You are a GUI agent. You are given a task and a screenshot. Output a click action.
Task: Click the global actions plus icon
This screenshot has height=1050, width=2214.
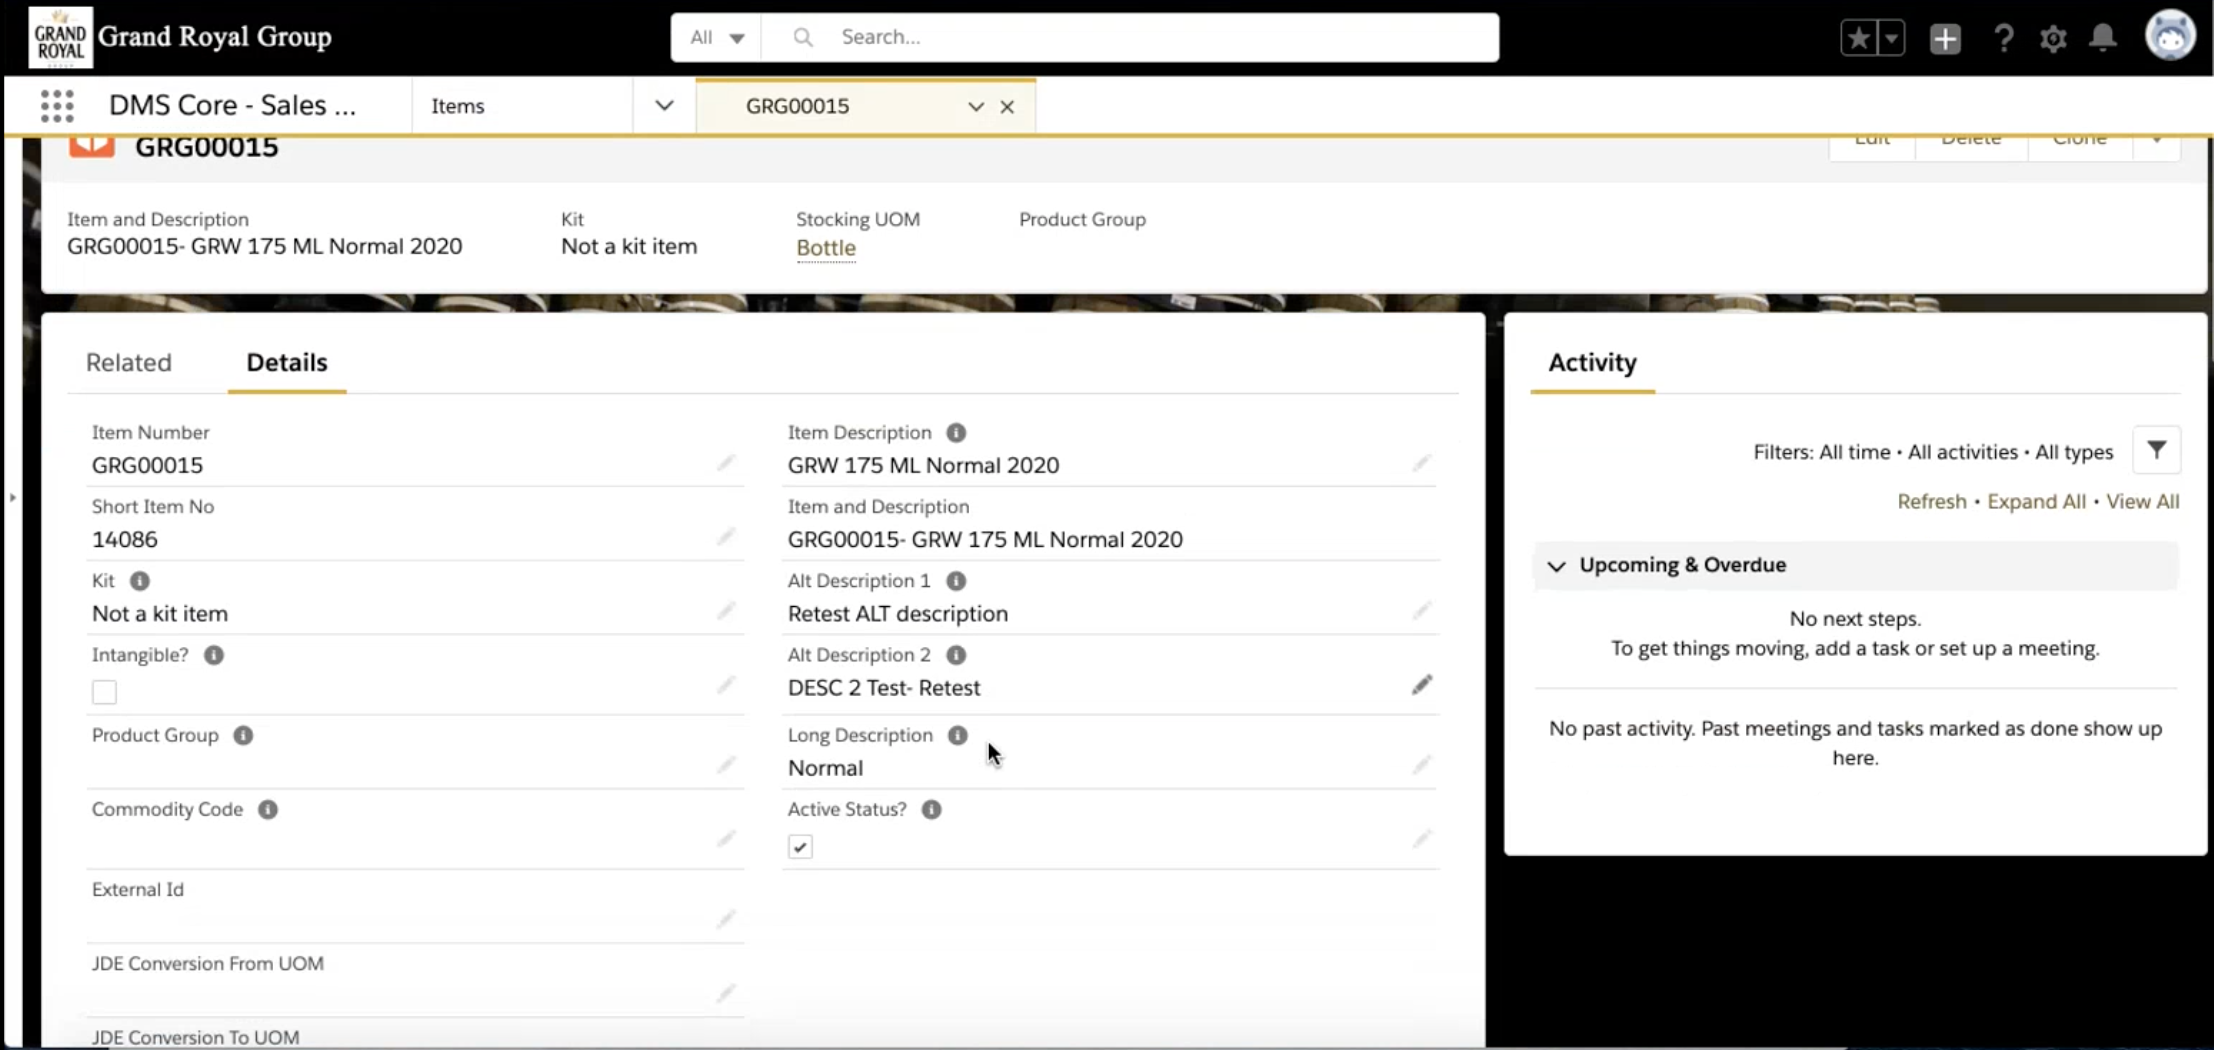point(1944,38)
